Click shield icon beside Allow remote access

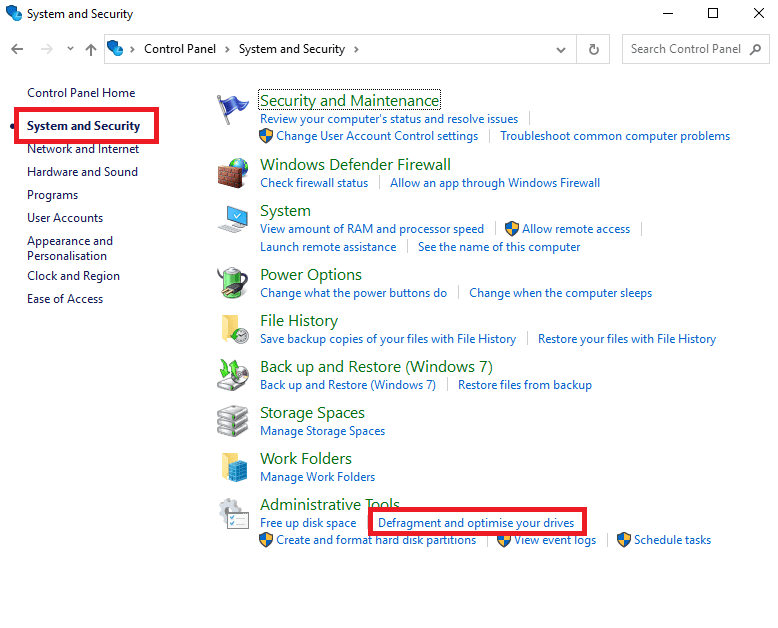point(512,229)
